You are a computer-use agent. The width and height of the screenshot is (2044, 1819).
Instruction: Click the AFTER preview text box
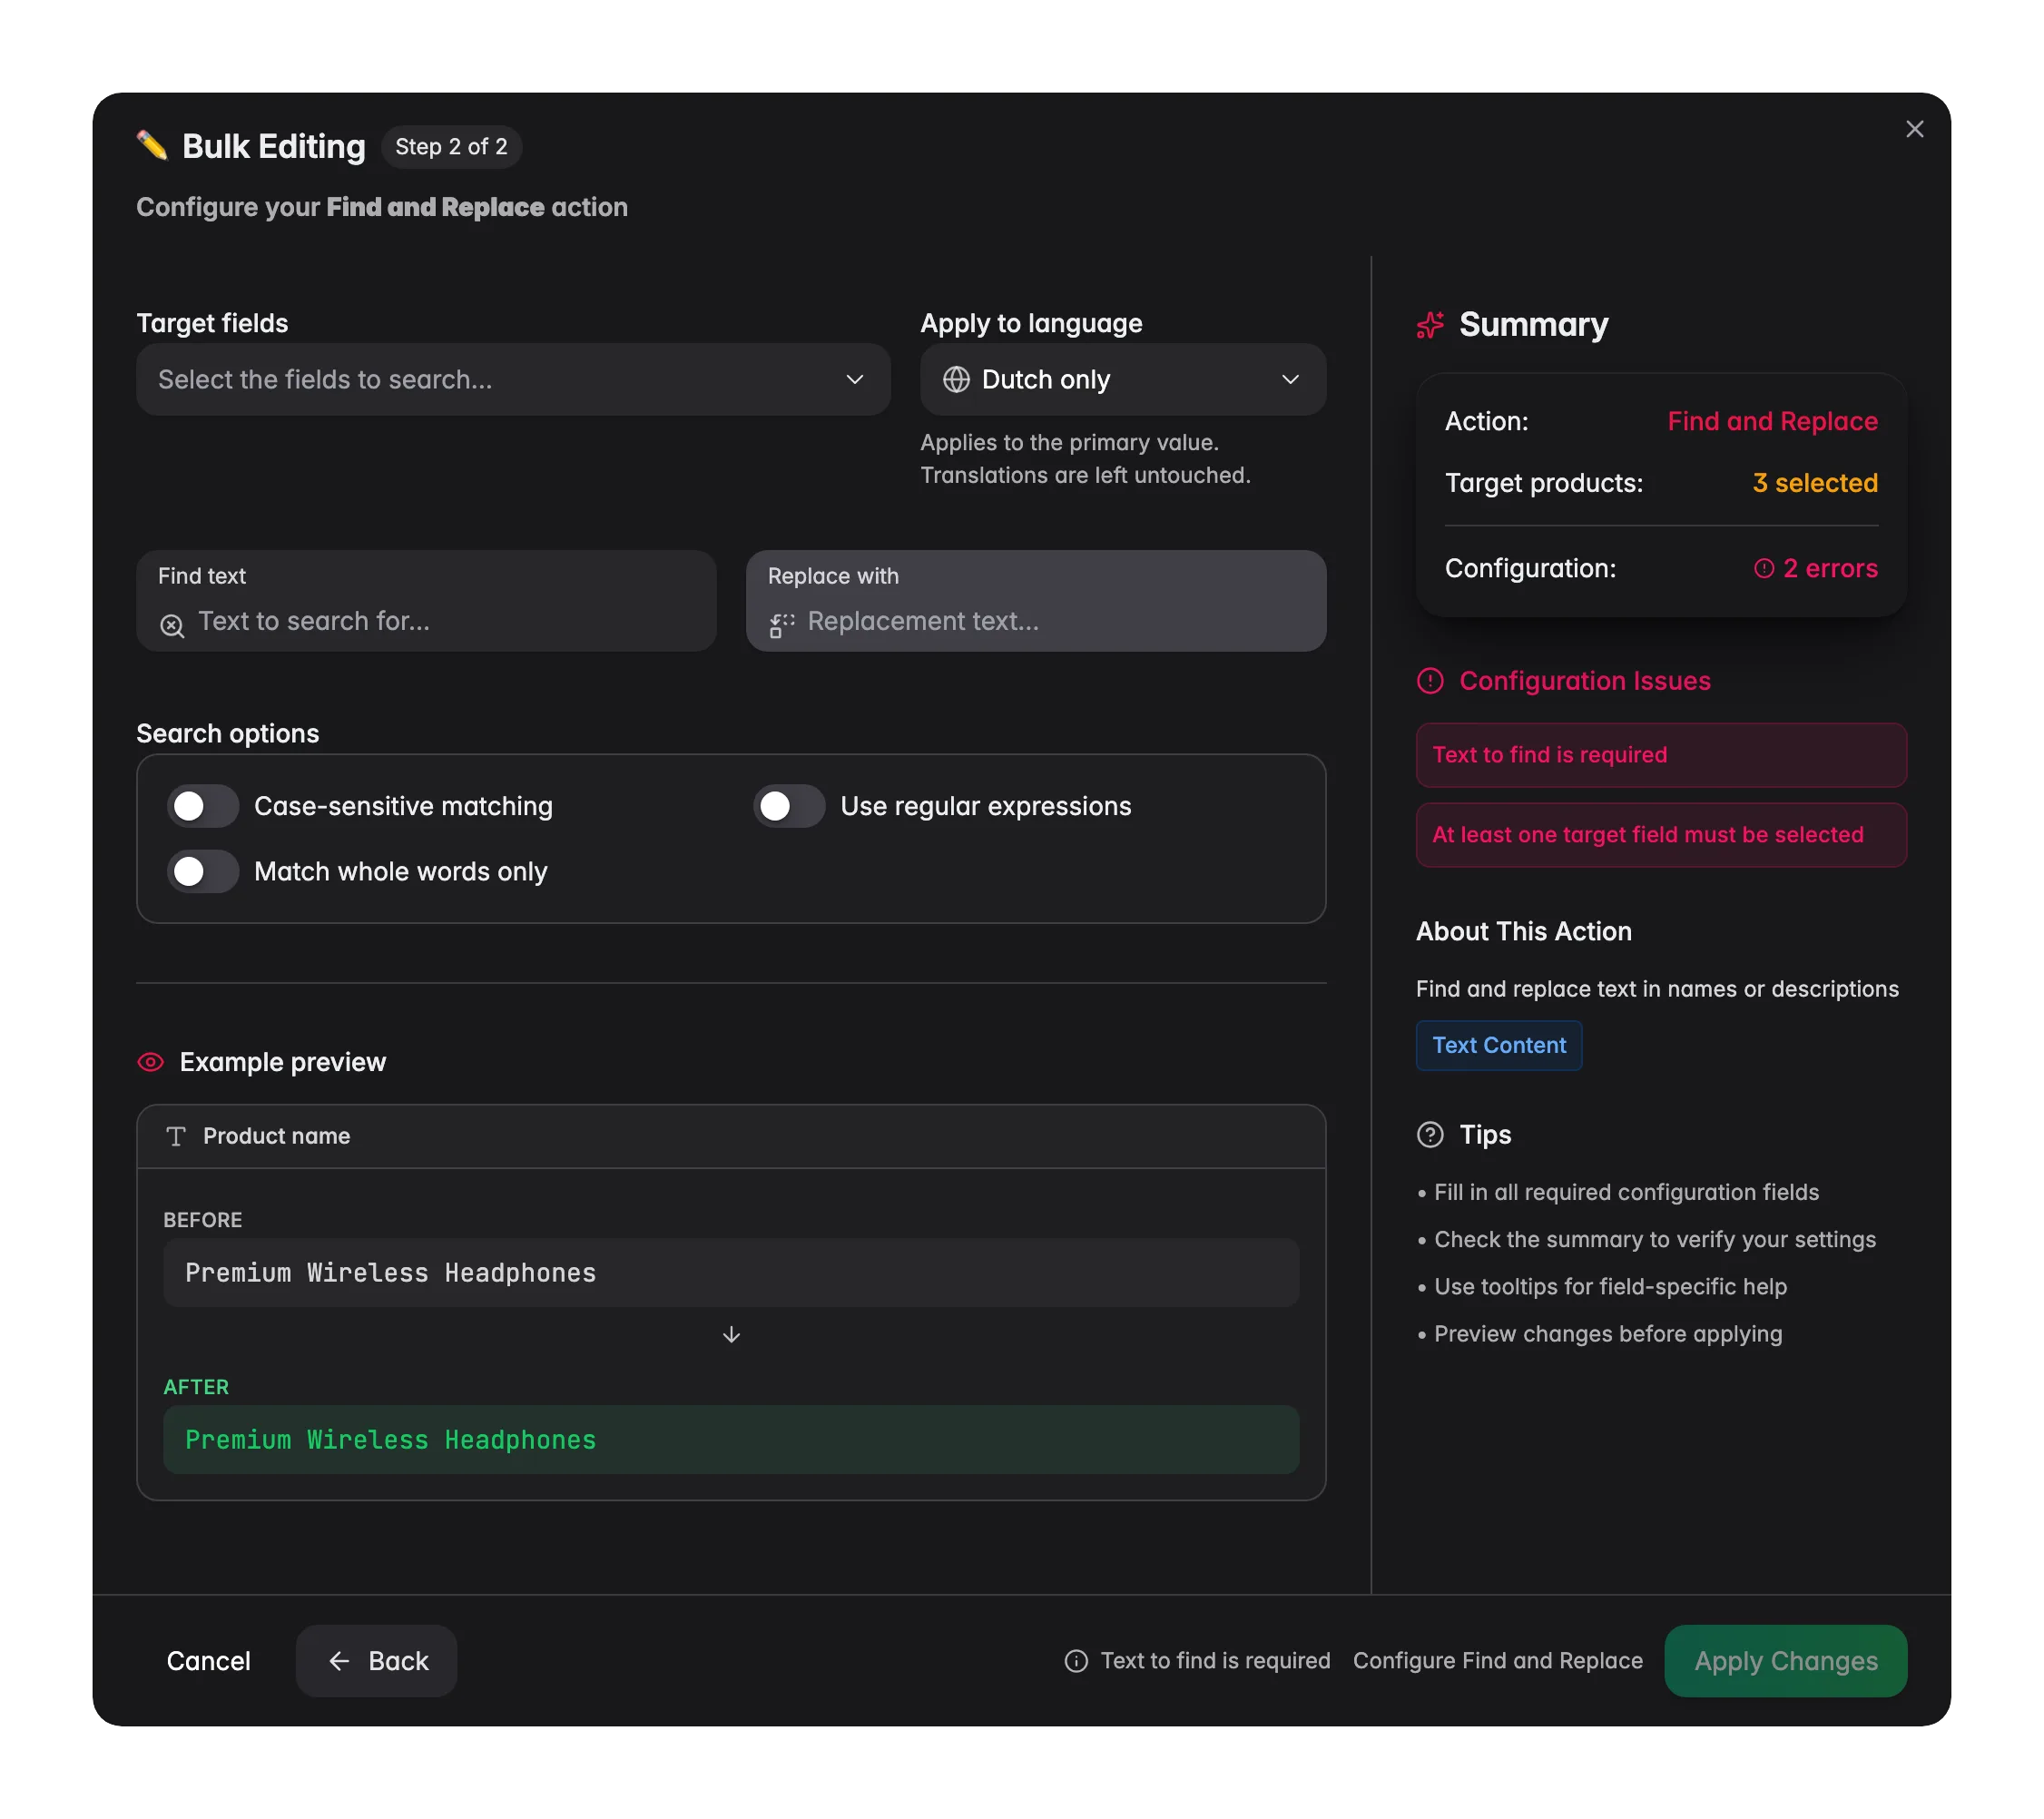(x=731, y=1440)
